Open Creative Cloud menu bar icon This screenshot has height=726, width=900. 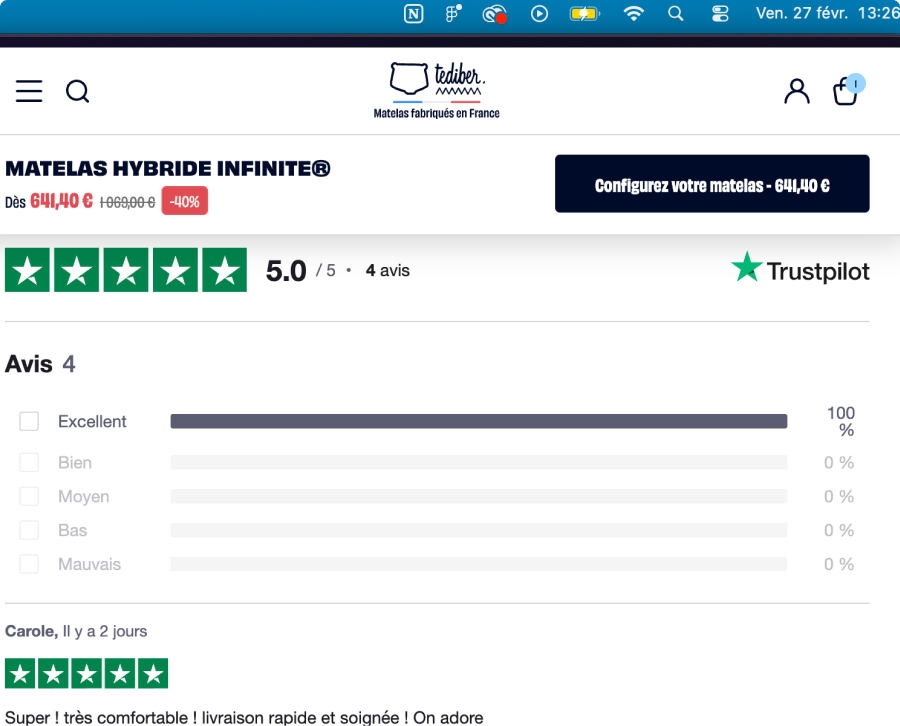pos(494,13)
